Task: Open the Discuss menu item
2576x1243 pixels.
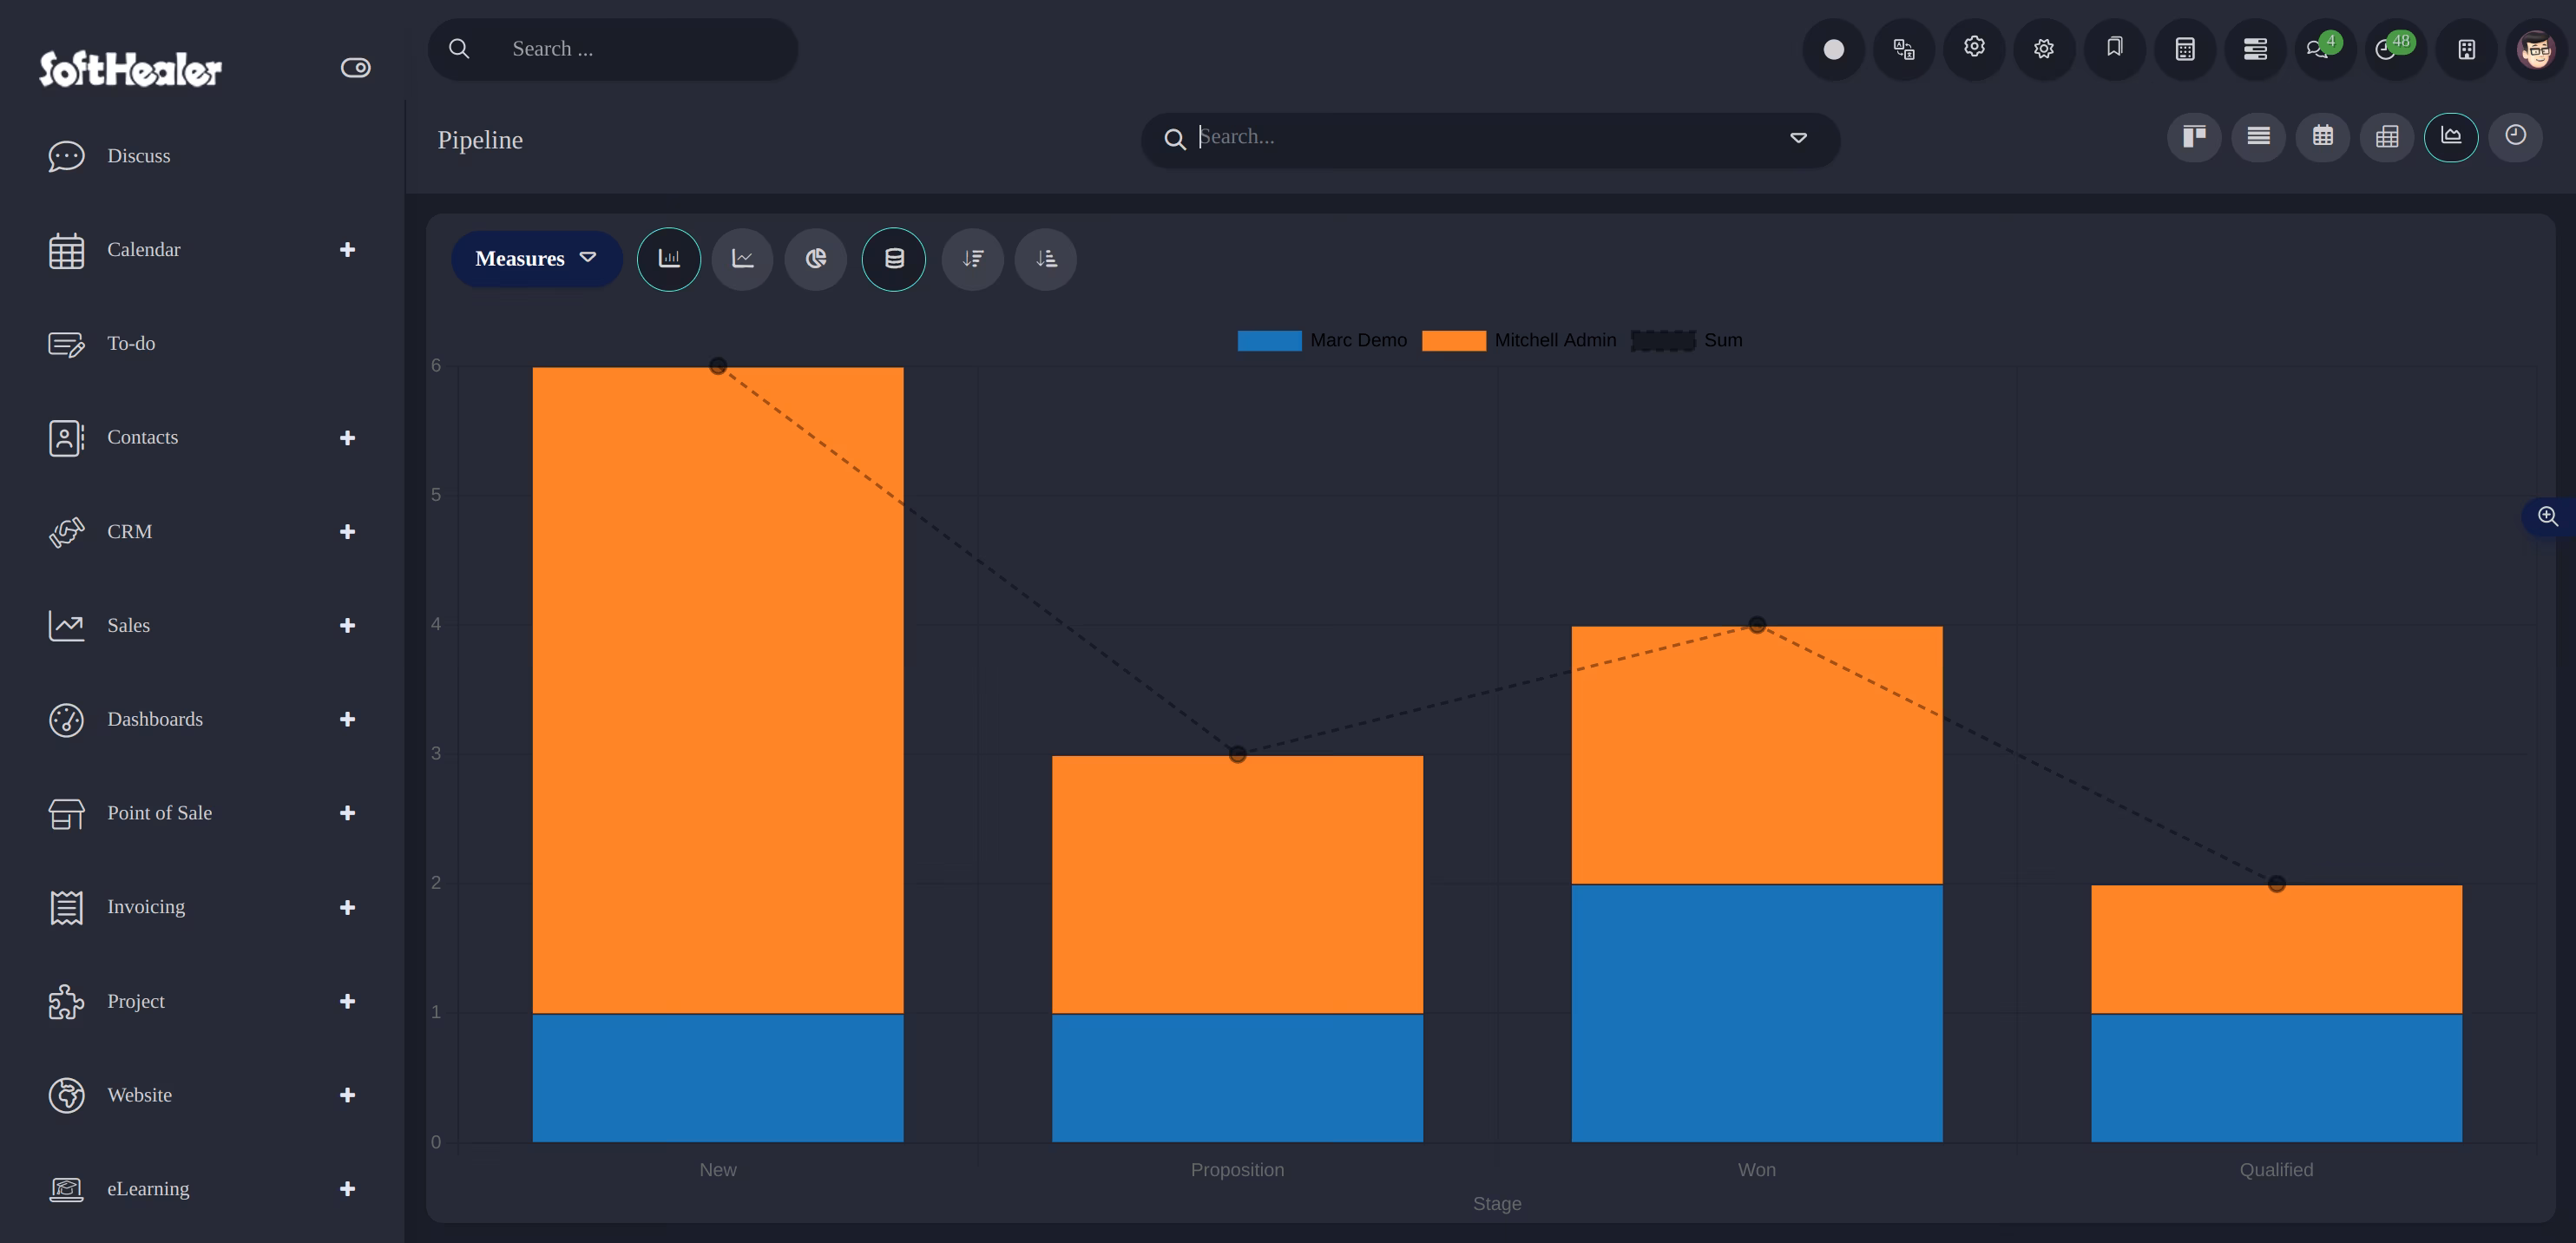Action: click(139, 156)
